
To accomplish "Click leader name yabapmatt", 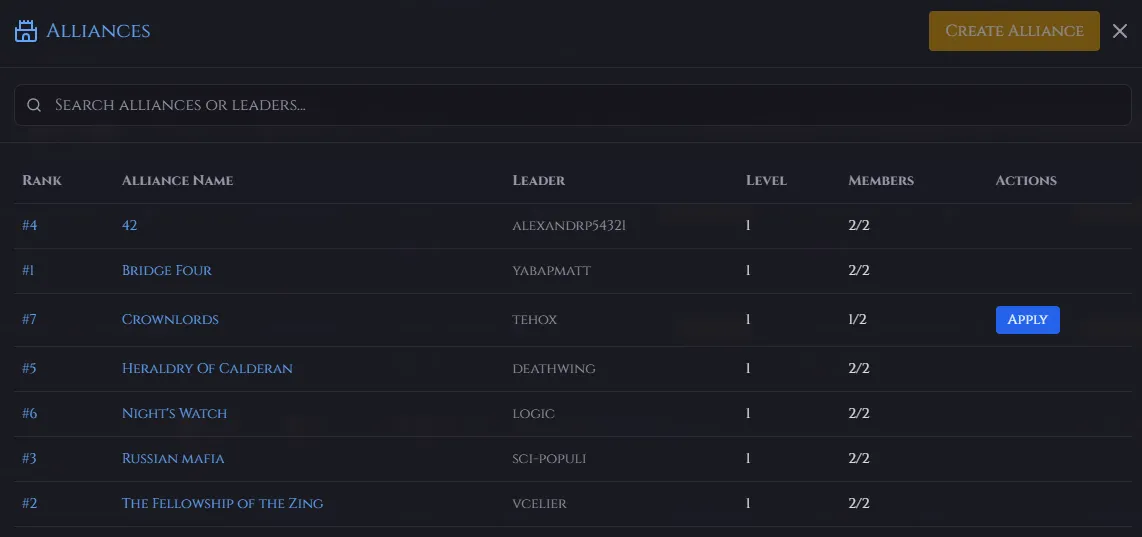I will [x=551, y=271].
